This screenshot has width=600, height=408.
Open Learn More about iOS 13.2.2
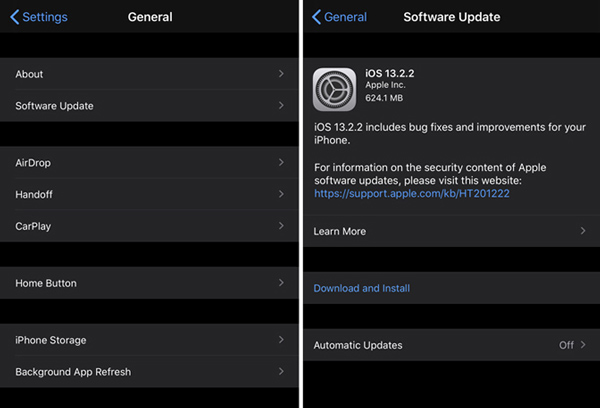pyautogui.click(x=452, y=231)
